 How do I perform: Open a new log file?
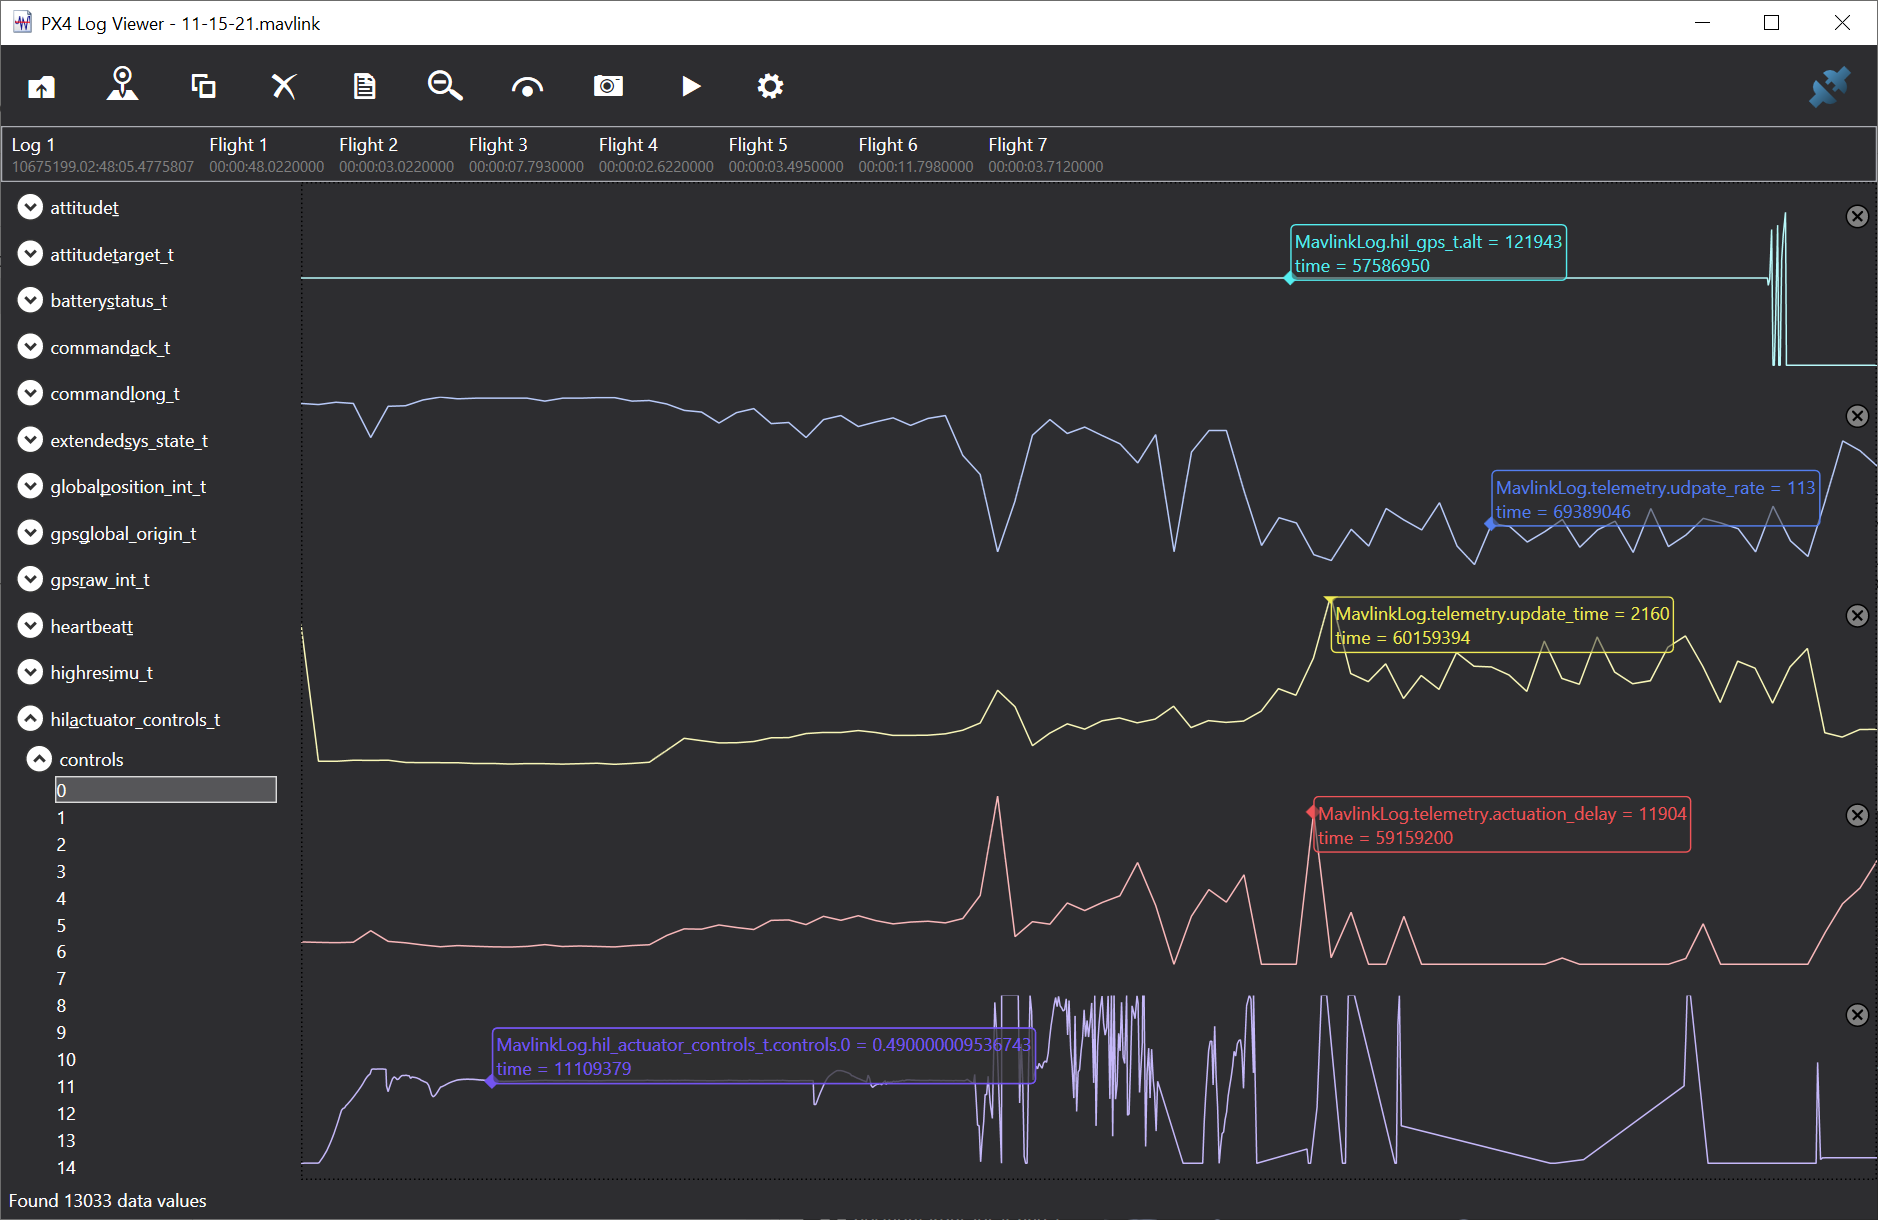41,86
